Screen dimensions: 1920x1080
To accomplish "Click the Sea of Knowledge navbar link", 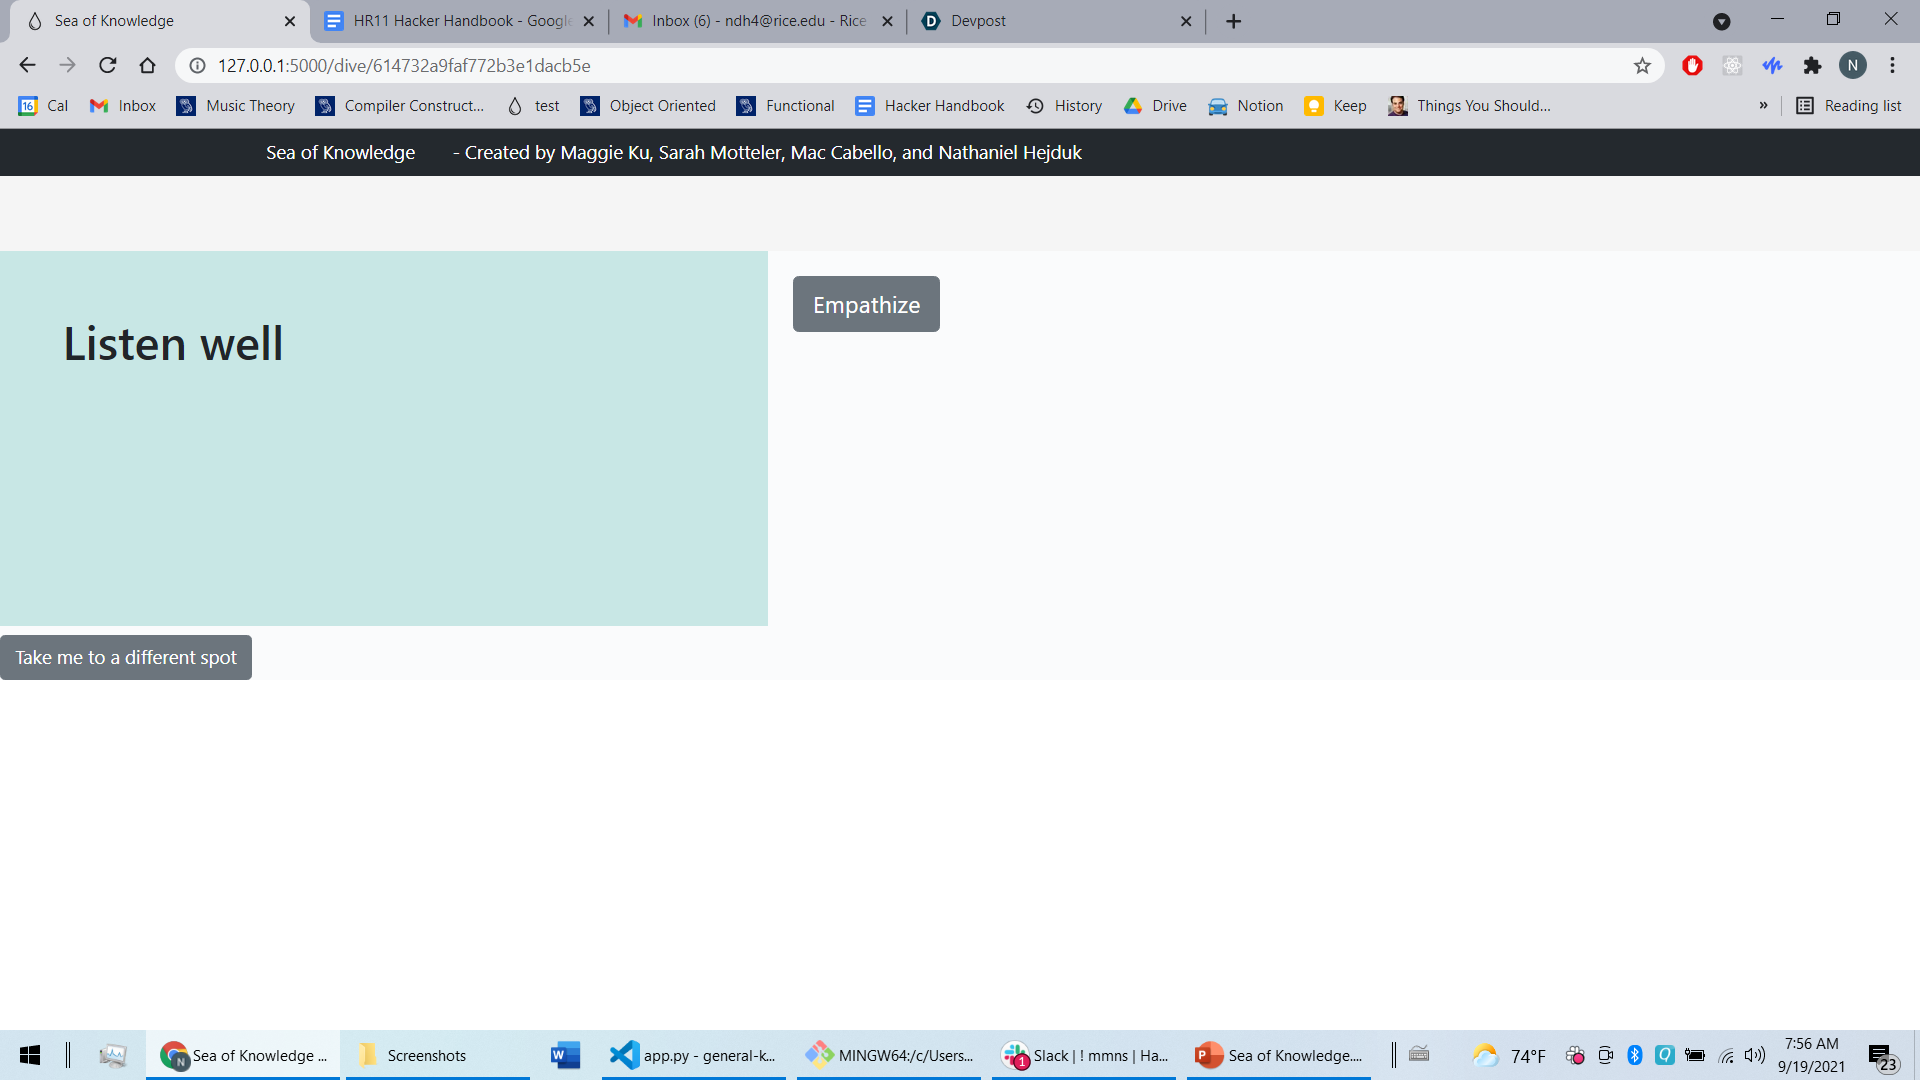I will (x=340, y=153).
